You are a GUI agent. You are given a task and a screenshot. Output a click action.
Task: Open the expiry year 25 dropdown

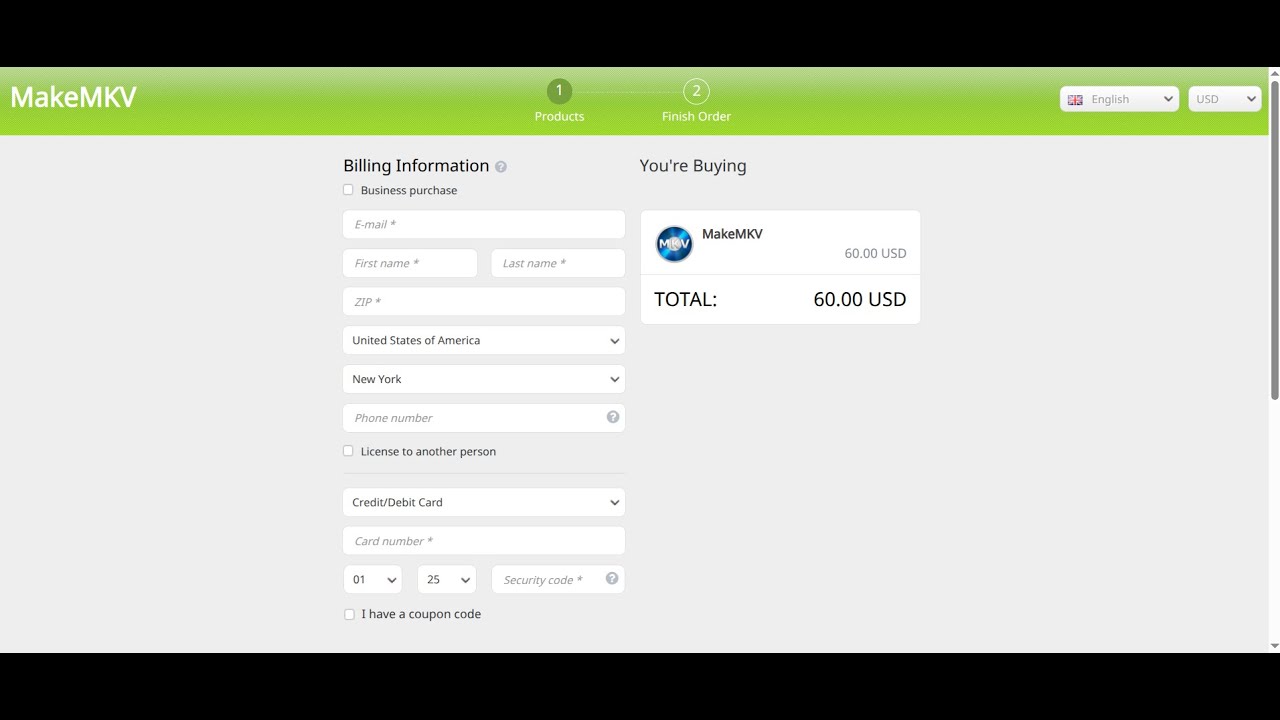(446, 579)
